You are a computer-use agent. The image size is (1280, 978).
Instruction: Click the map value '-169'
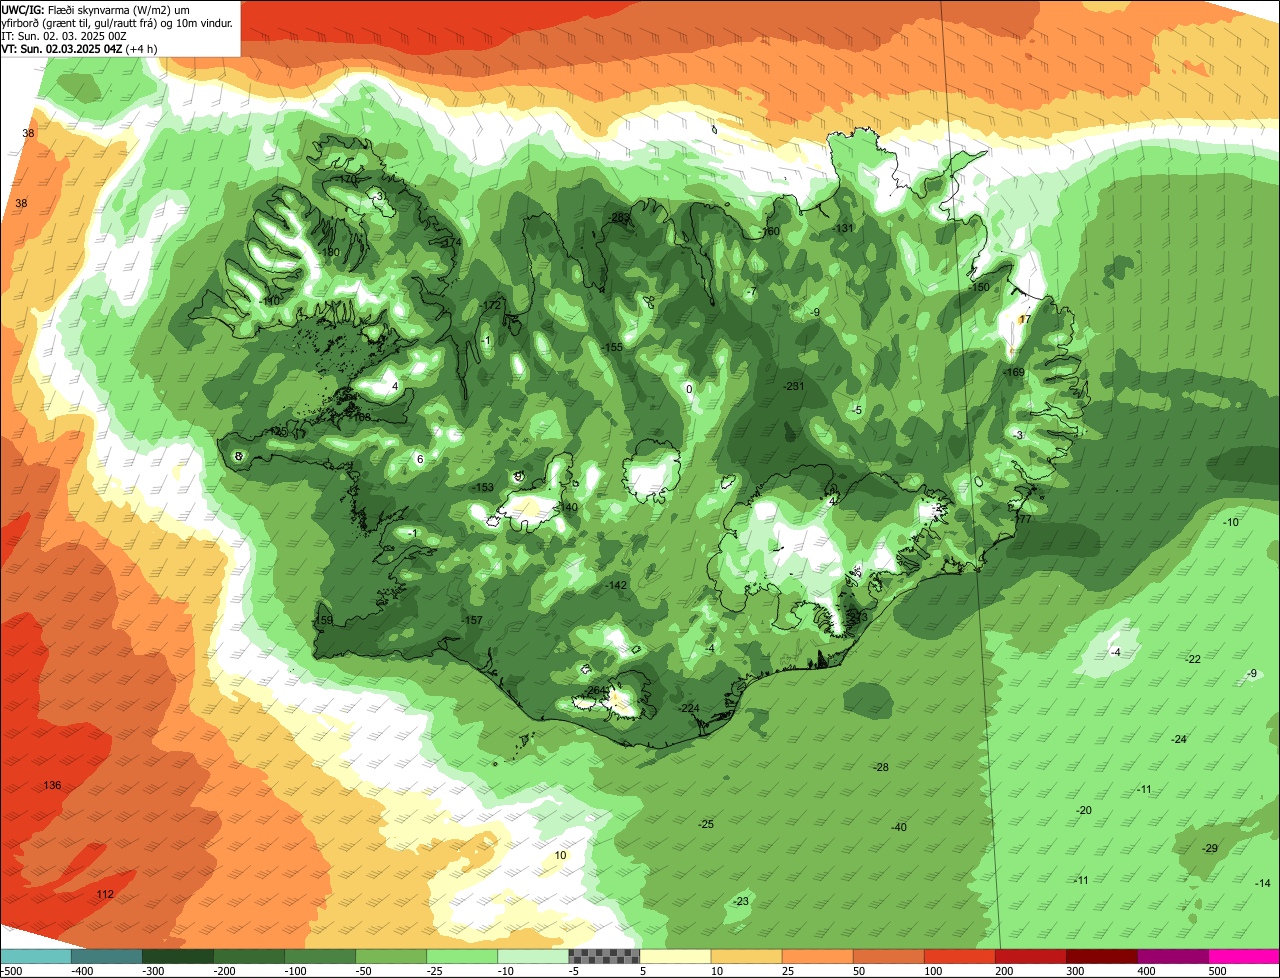(x=1014, y=372)
